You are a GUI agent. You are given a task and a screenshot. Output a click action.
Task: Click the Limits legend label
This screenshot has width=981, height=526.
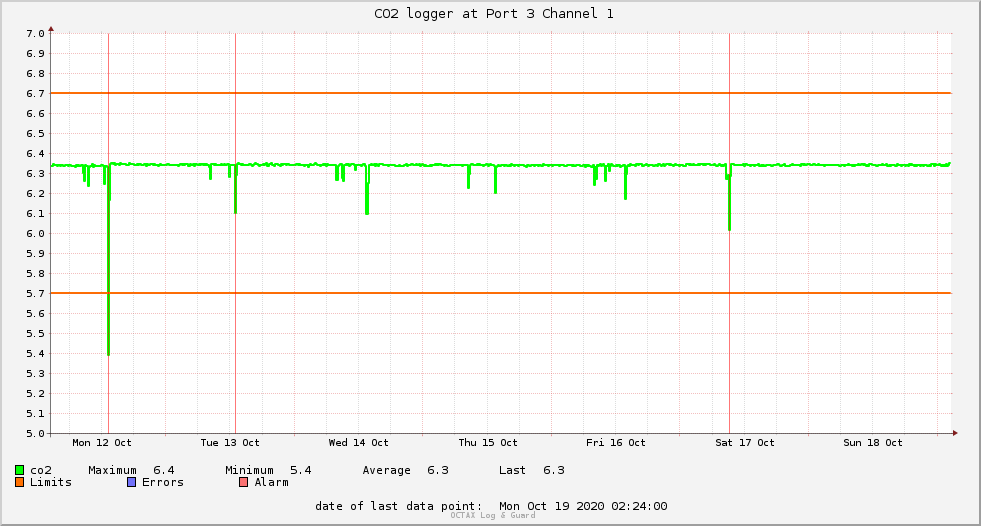point(51,482)
